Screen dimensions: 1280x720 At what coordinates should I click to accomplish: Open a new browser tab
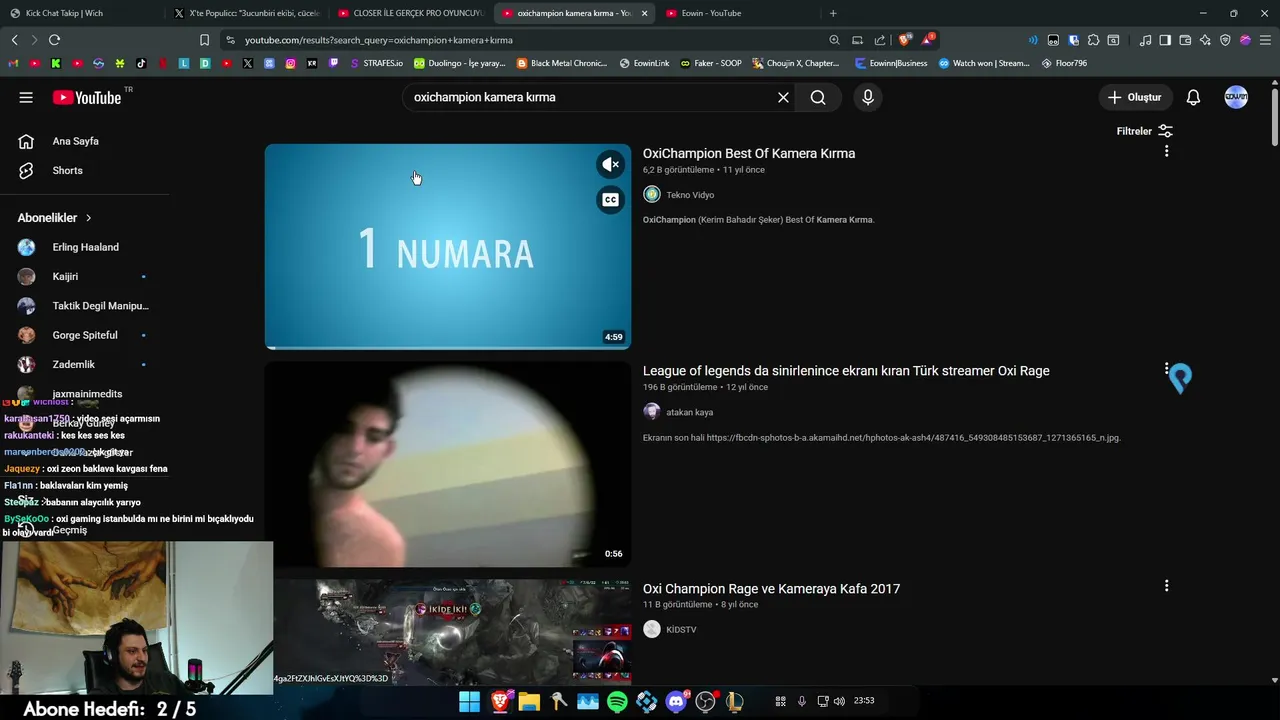(x=833, y=13)
